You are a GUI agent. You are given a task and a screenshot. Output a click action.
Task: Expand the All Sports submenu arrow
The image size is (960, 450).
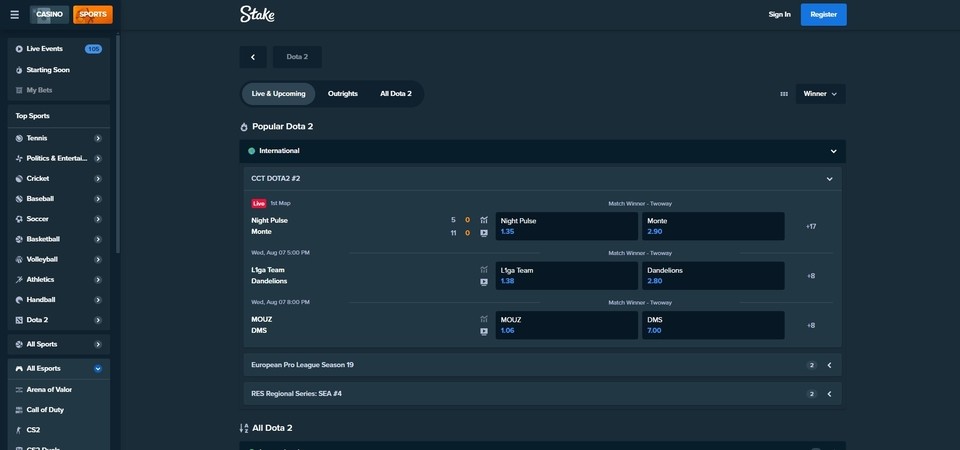tap(98, 345)
